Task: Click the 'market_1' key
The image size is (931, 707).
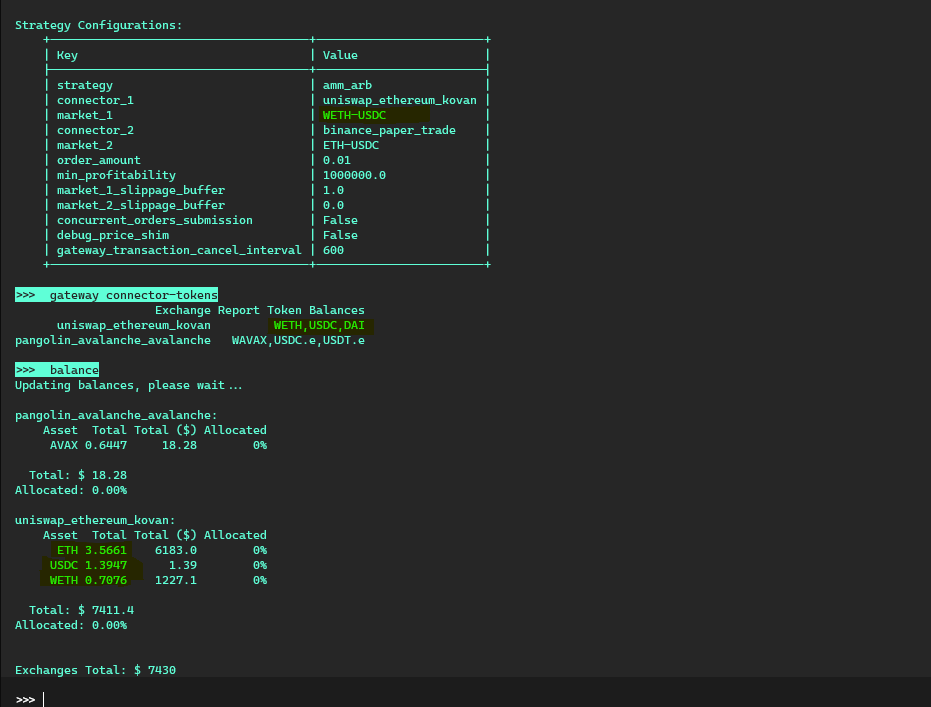Action: tap(84, 115)
